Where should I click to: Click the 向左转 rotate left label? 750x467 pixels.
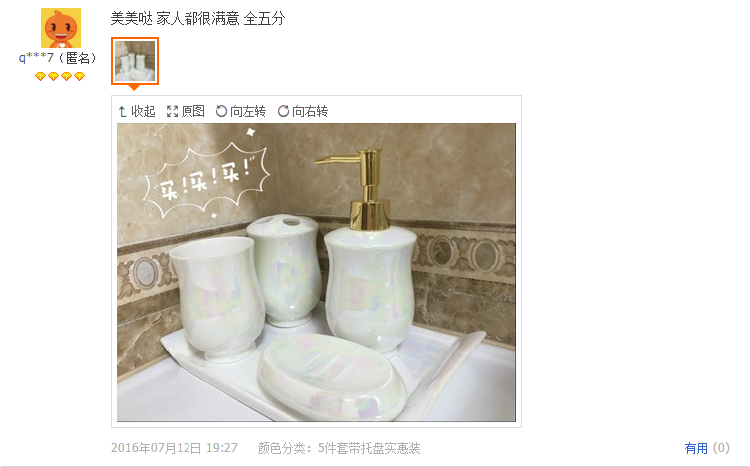(x=248, y=111)
